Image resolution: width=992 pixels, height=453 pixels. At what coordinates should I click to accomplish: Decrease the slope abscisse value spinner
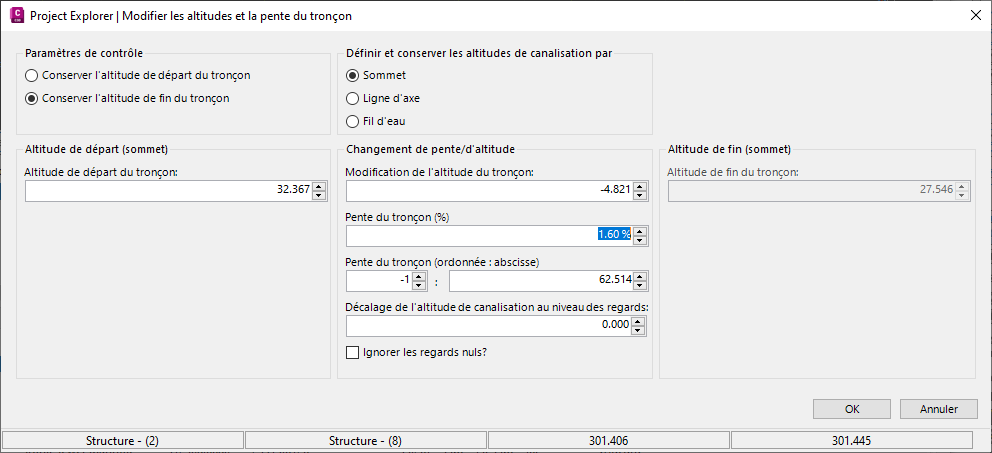tap(640, 287)
